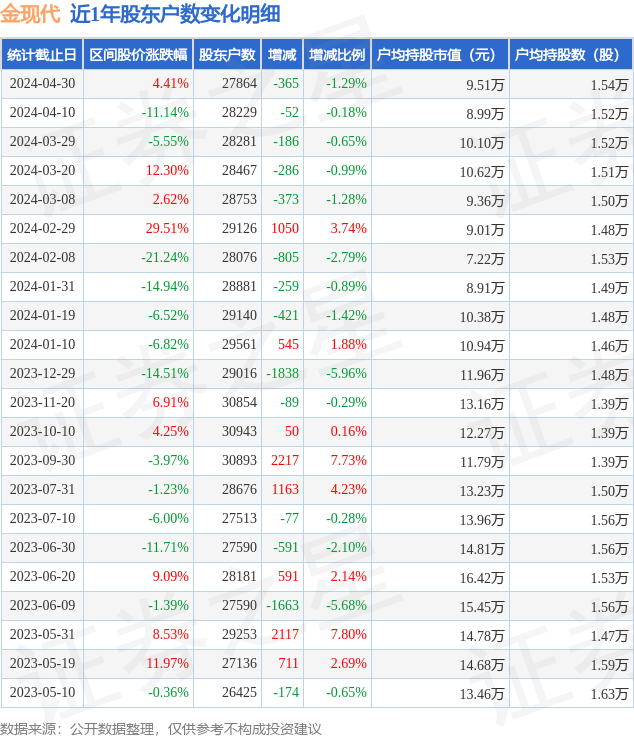Viewport: 634px width, 738px height.
Task: Click the 近1年股东户数变化明细 heading
Action: pyautogui.click(x=175, y=14)
